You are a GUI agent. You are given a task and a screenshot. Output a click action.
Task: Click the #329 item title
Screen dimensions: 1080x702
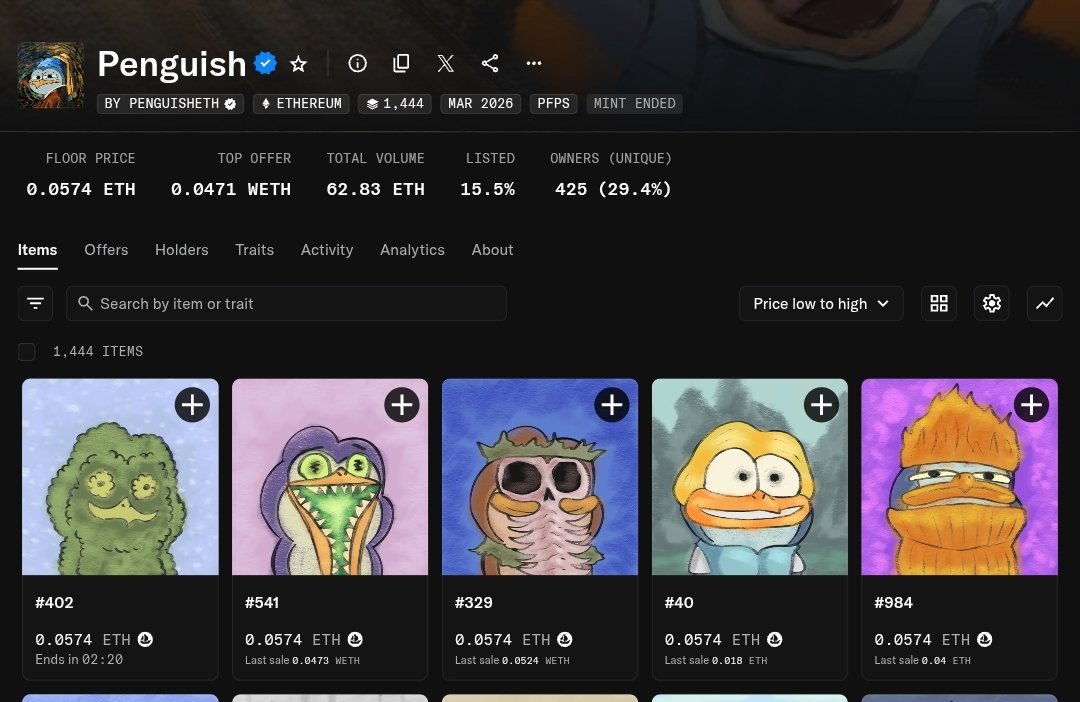(474, 603)
